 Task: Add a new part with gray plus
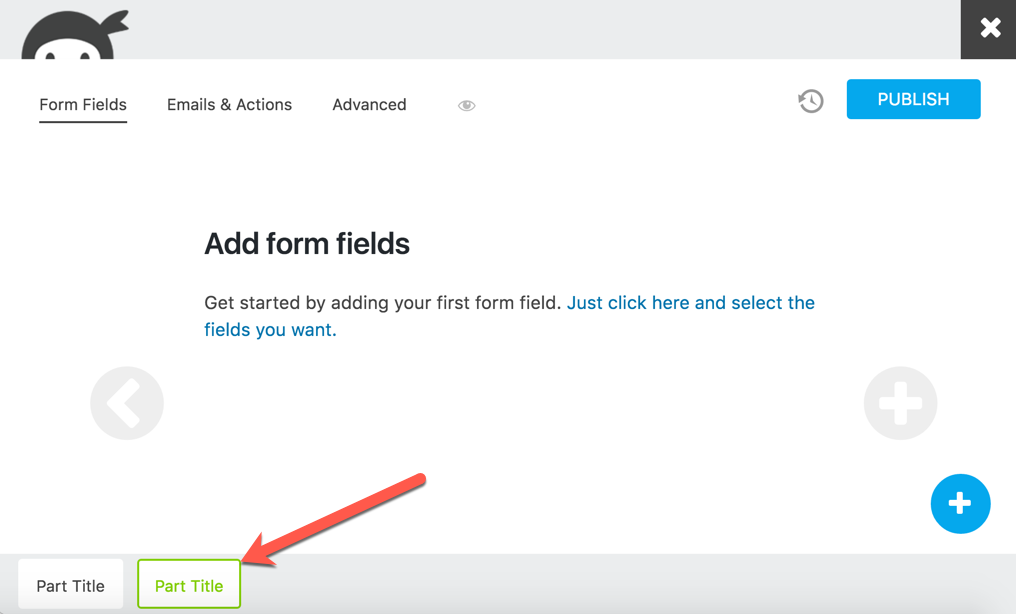click(x=900, y=403)
